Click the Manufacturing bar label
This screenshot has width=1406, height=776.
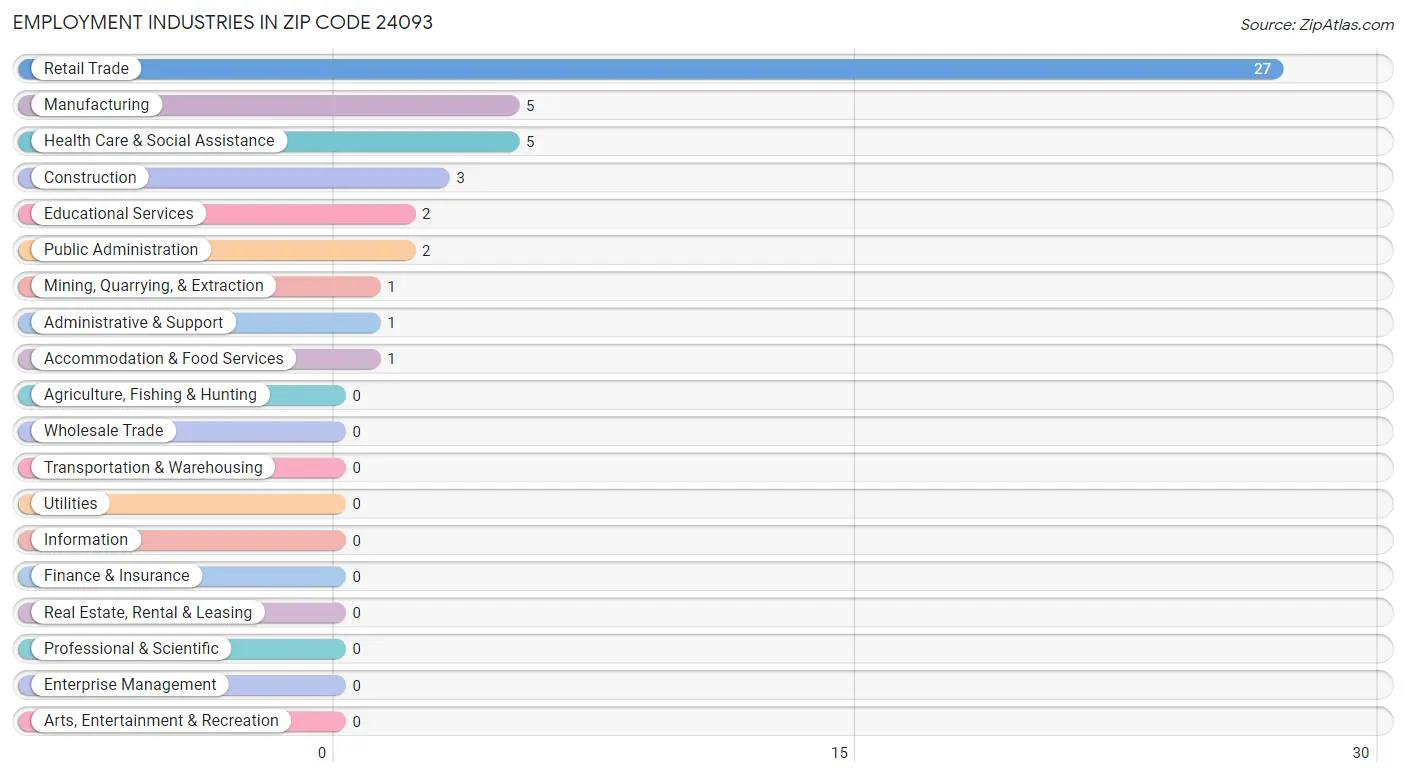pos(96,105)
